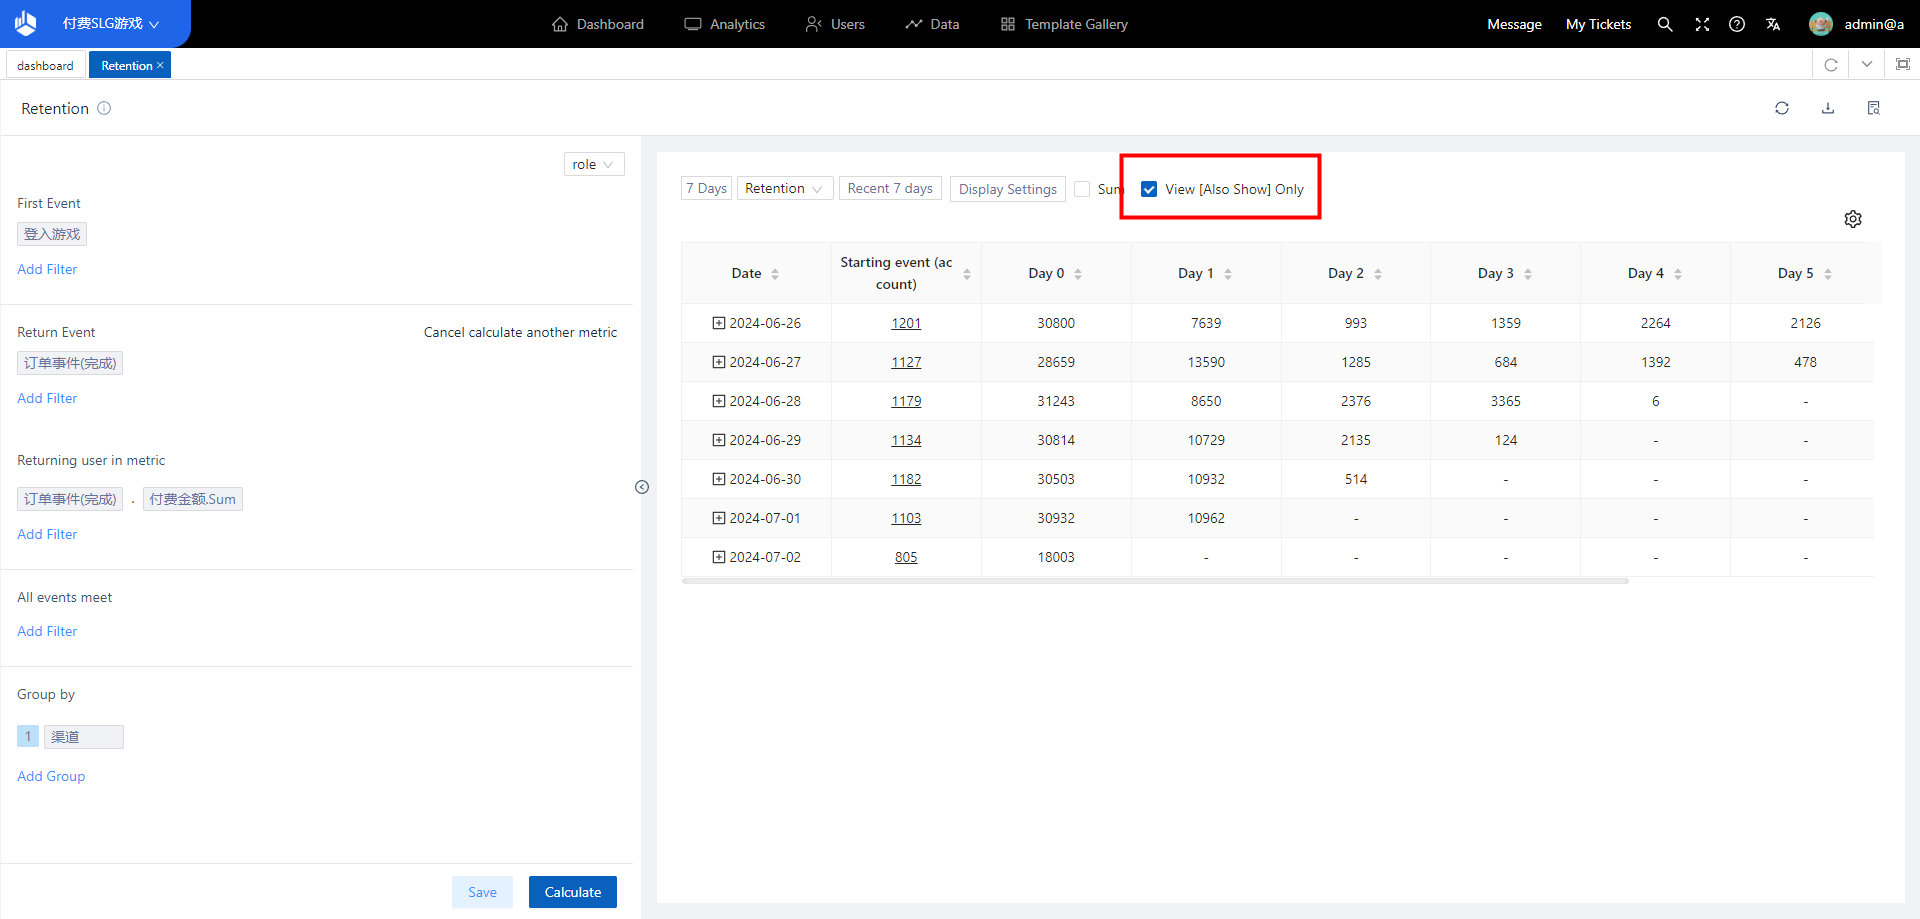Switch to the dashboard tab
This screenshot has height=919, width=1920.
coord(45,66)
